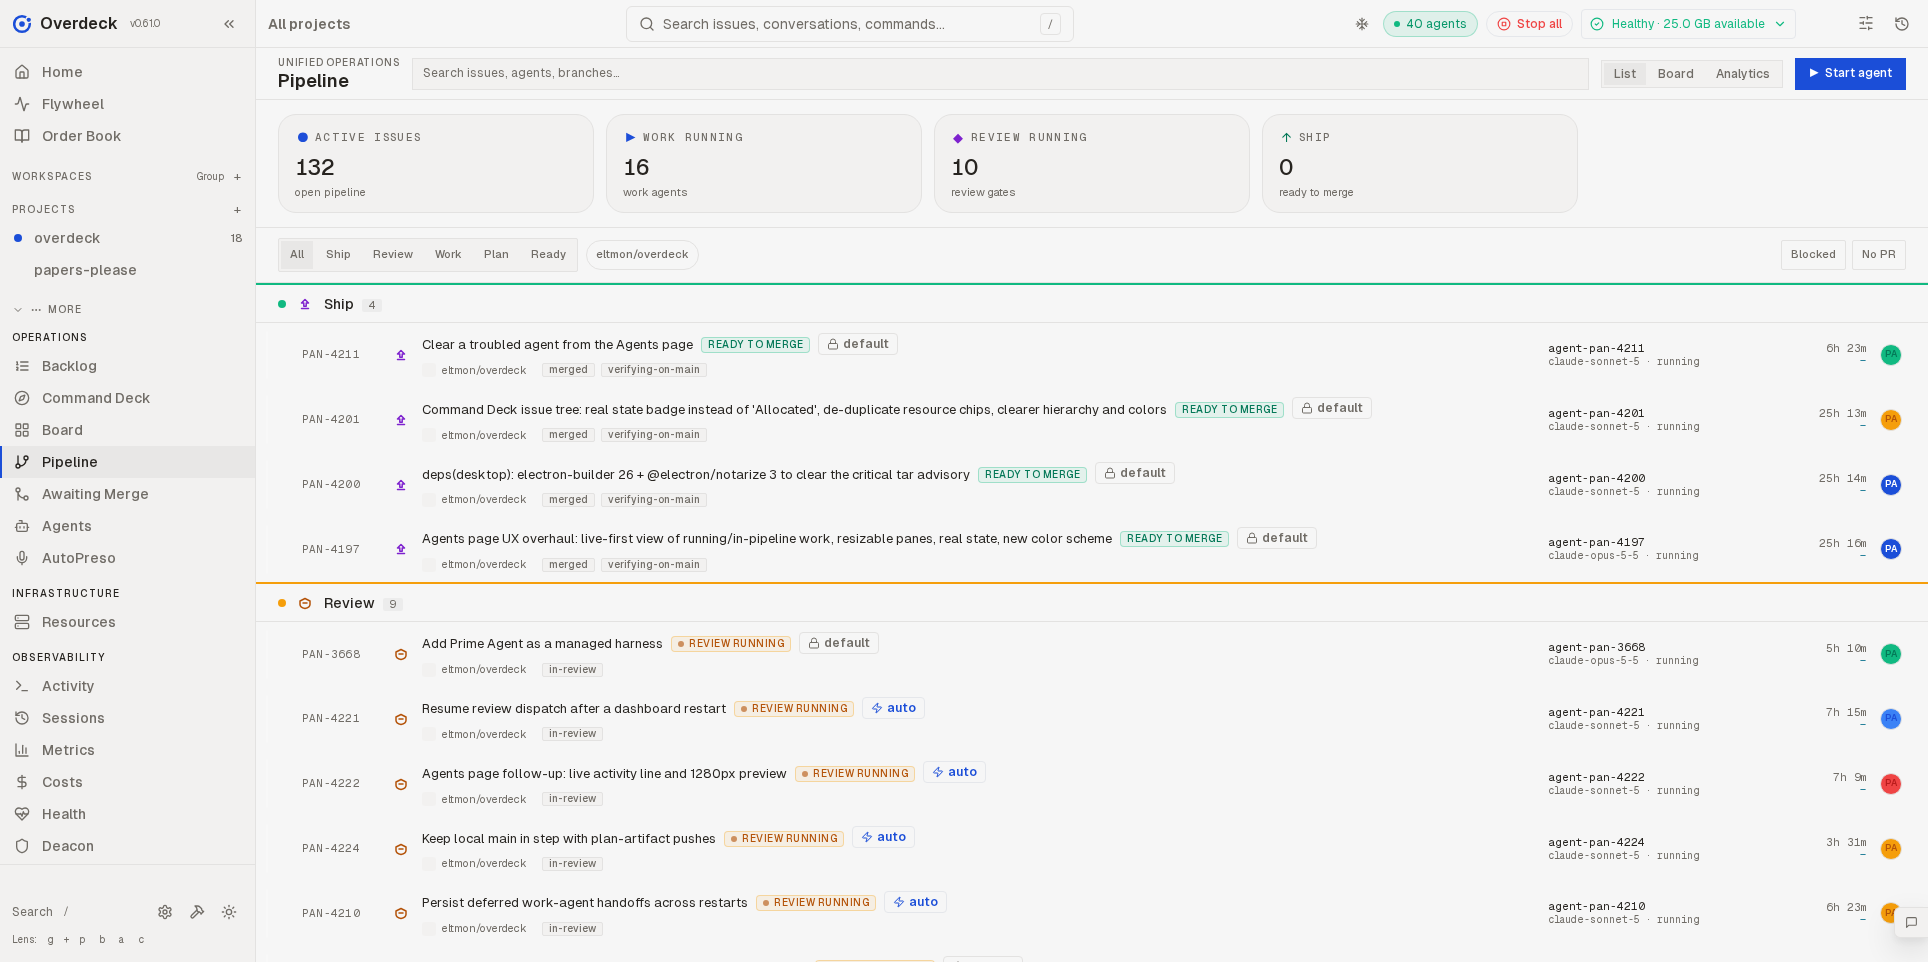Select the Review filter tab
This screenshot has height=962, width=1928.
pos(392,255)
